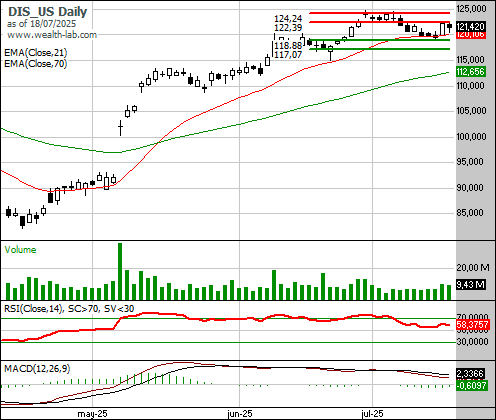Screen dimensions: 496x420
Task: Select the EMA(Close,70) indicator label
Action: point(36,63)
